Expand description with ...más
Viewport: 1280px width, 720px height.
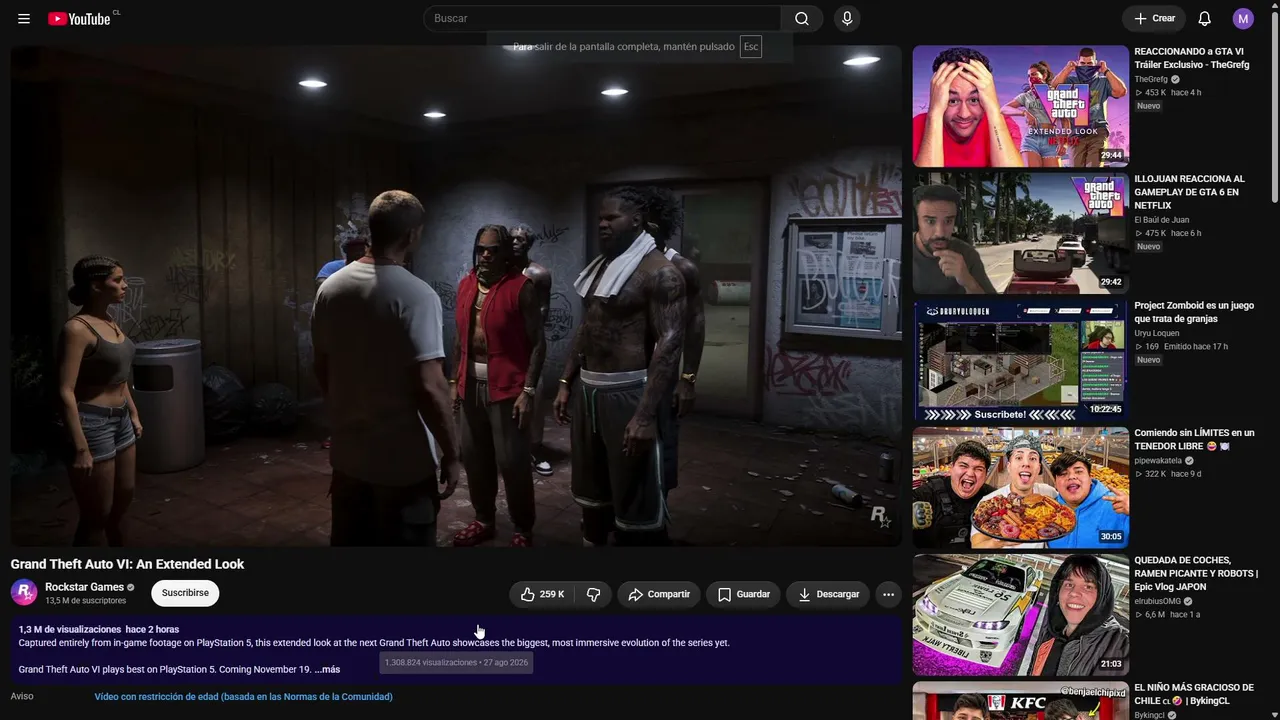(x=327, y=669)
